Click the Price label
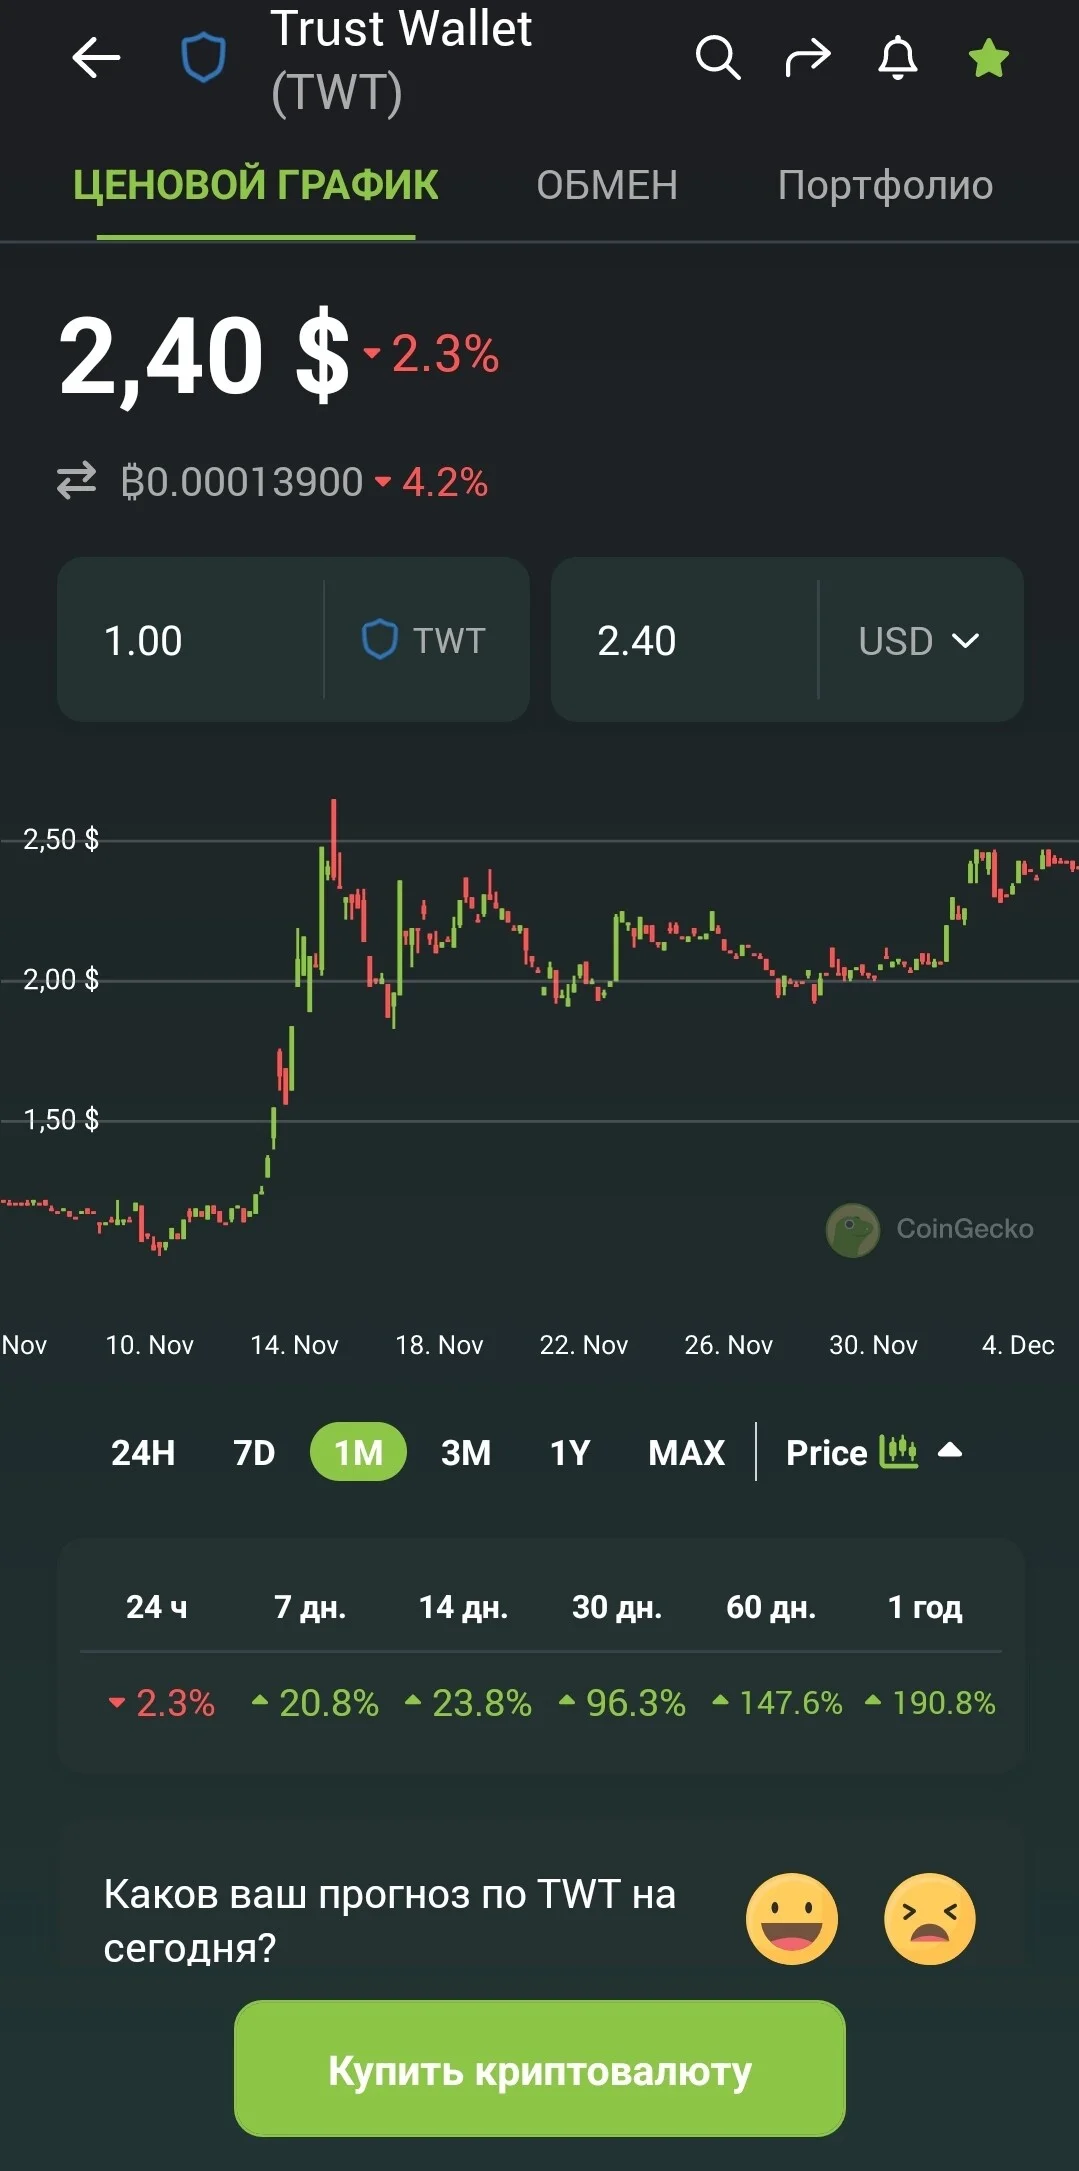The image size is (1079, 2171). [826, 1452]
